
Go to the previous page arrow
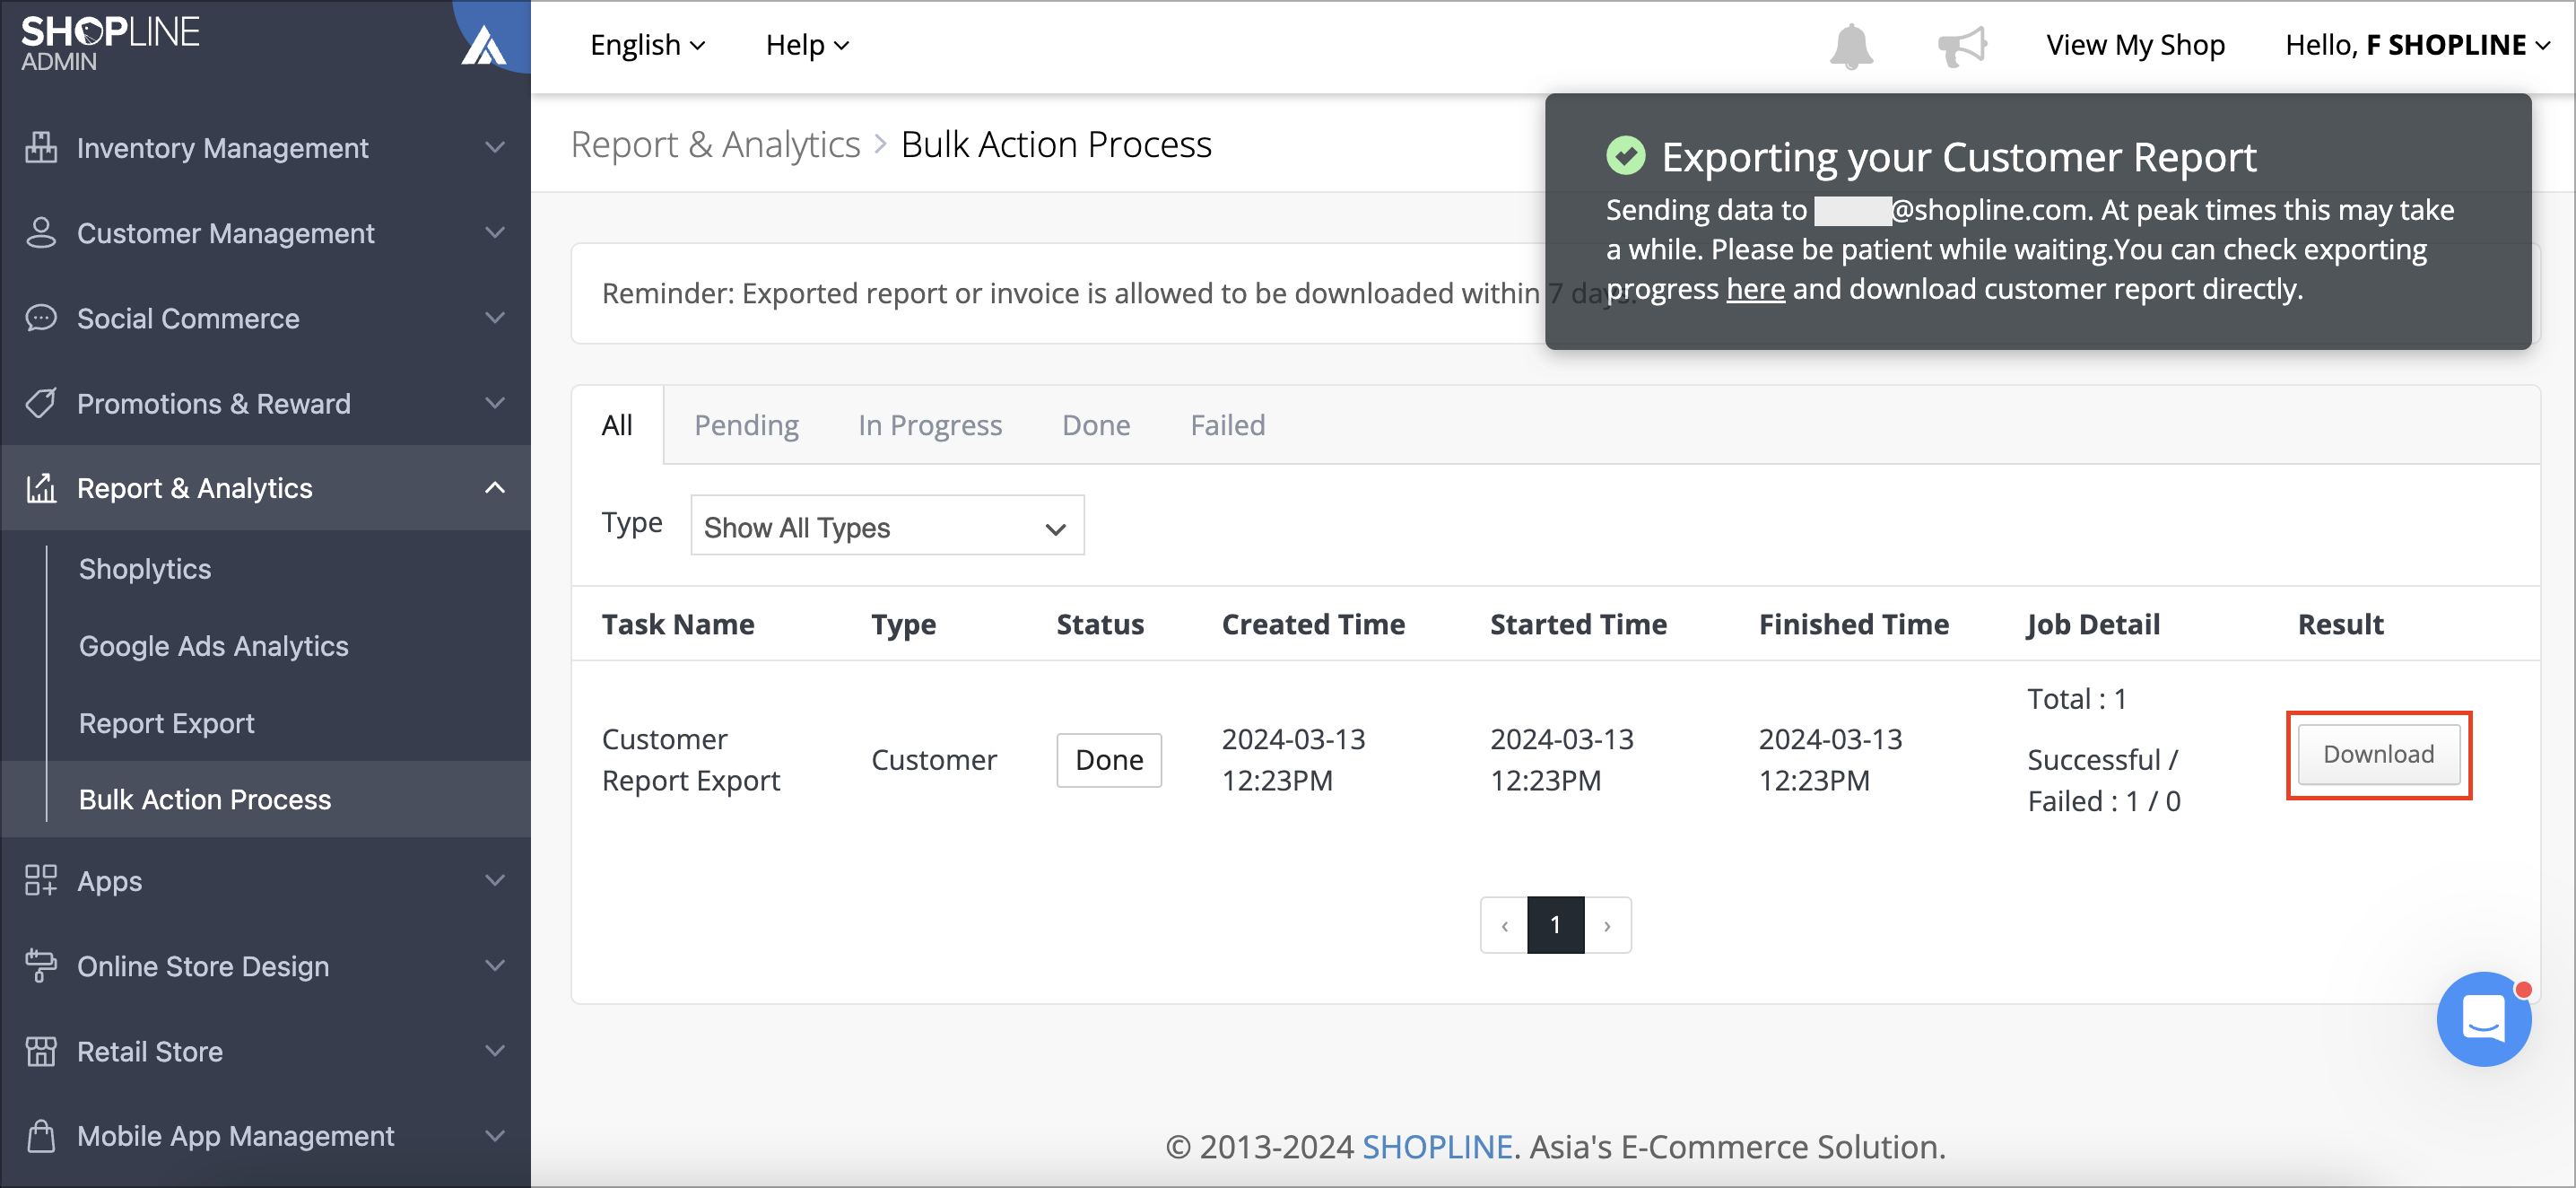pyautogui.click(x=1504, y=925)
